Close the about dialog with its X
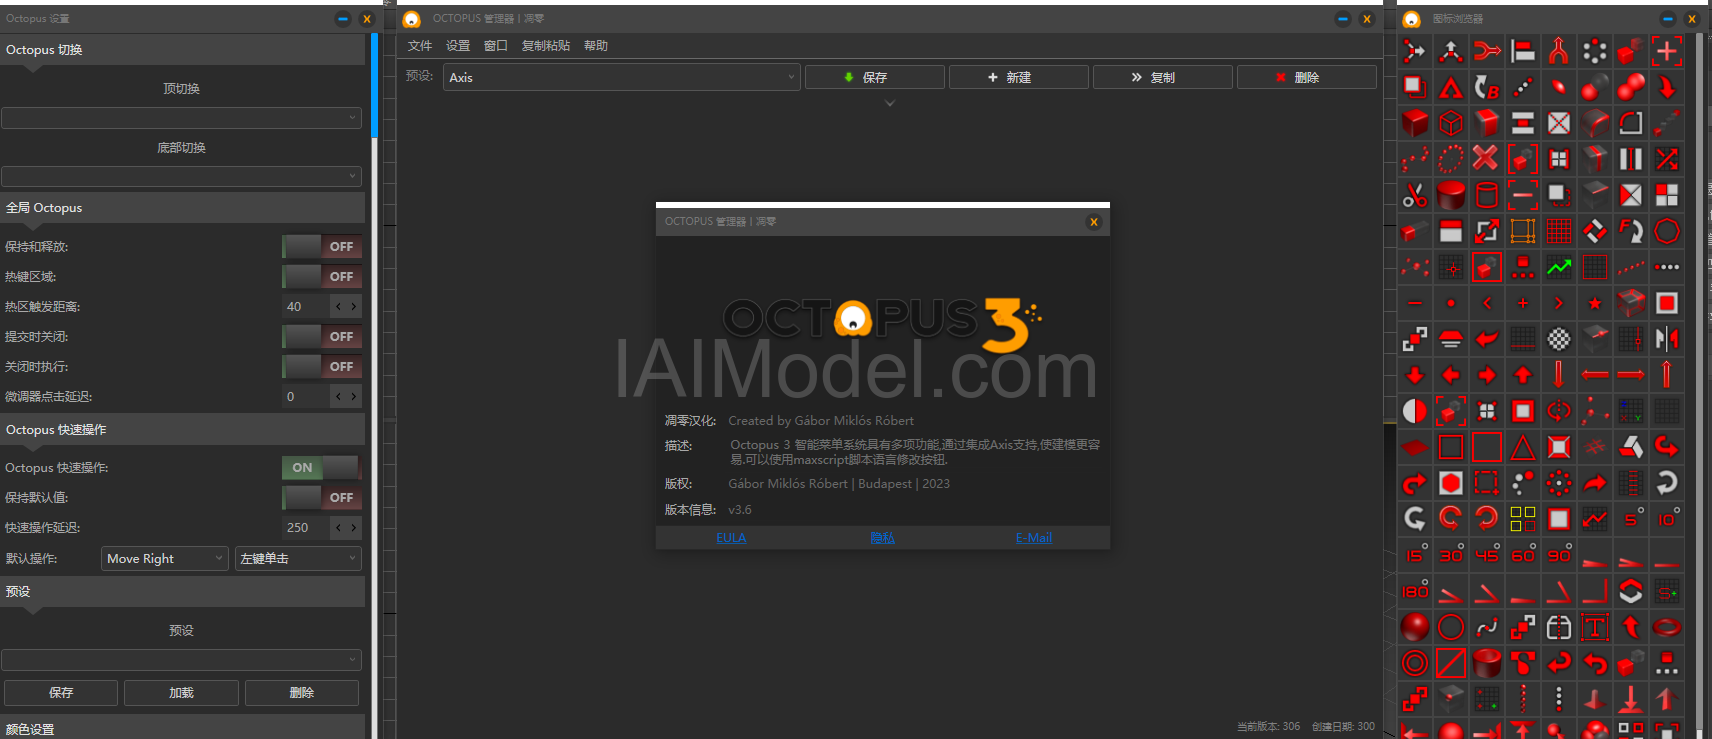The image size is (1712, 739). pos(1094,222)
